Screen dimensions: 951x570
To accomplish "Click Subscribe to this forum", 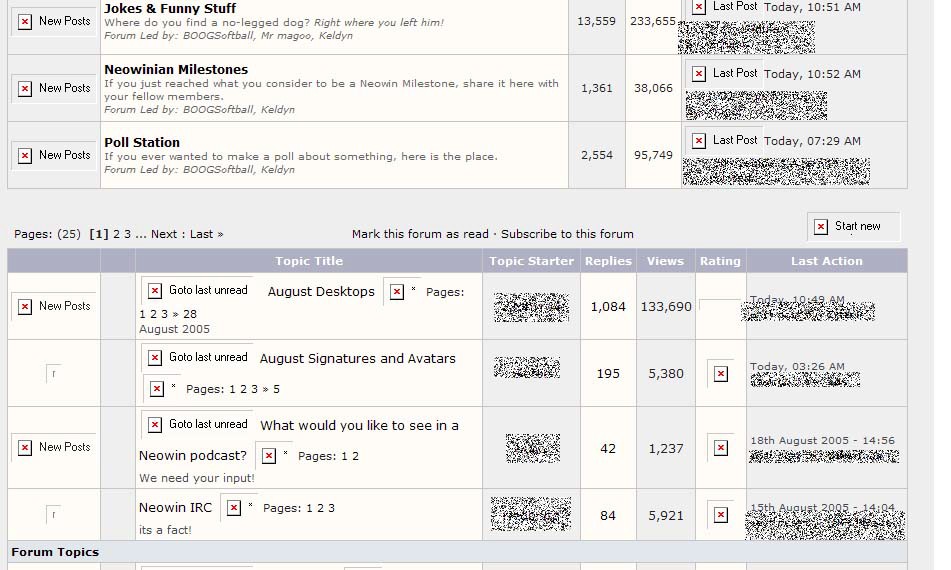I will point(567,234).
